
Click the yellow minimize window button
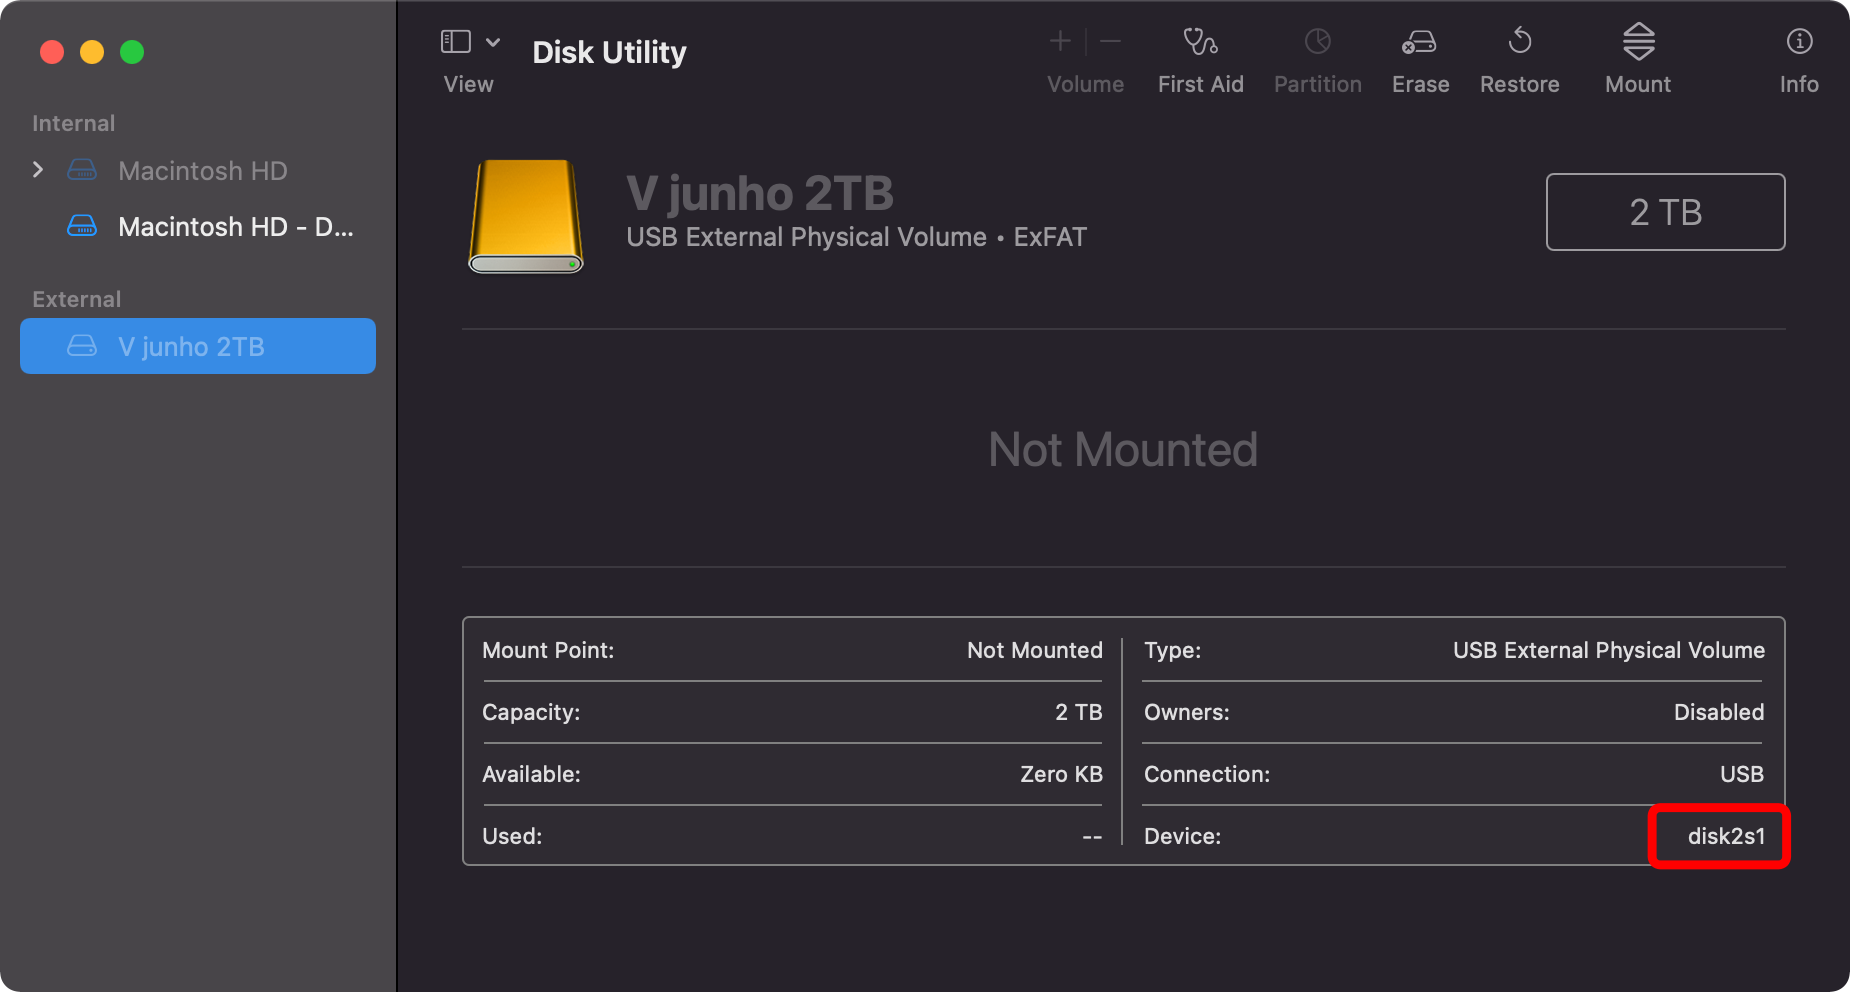pos(92,52)
